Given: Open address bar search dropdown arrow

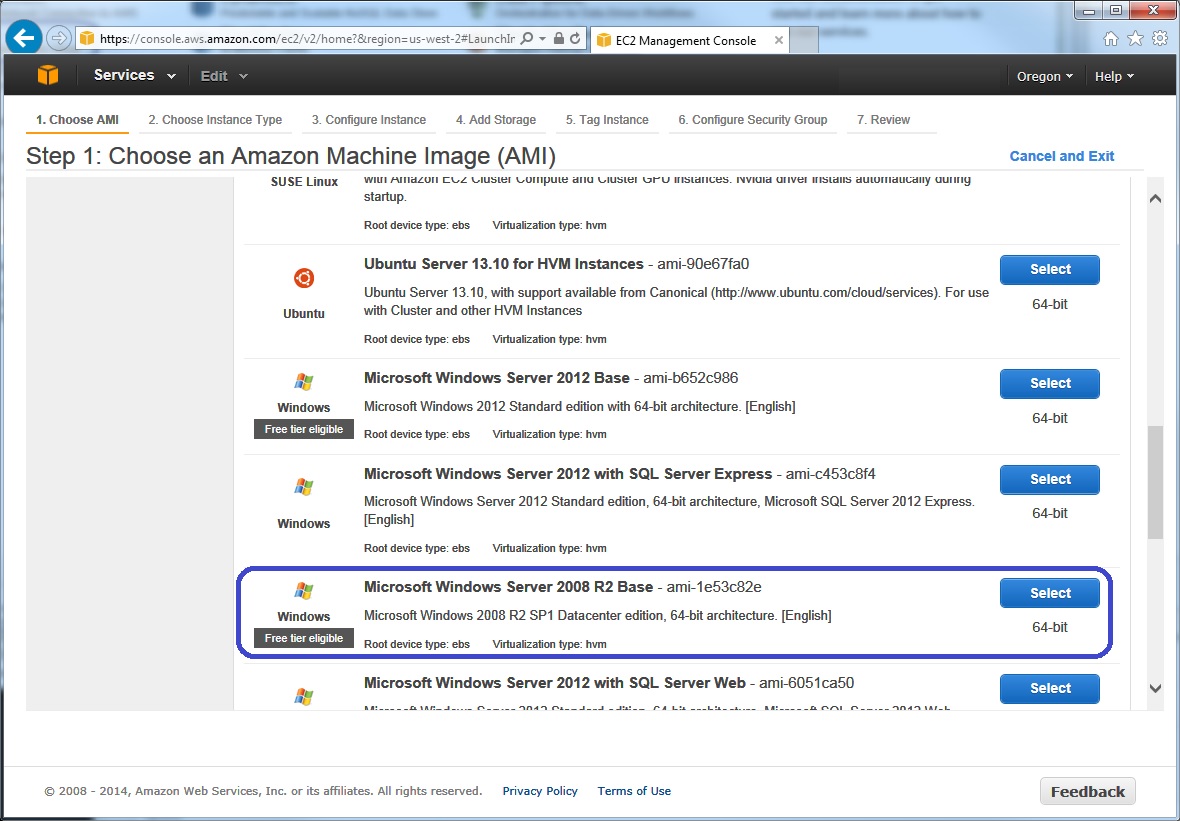Looking at the screenshot, I should coord(542,39).
